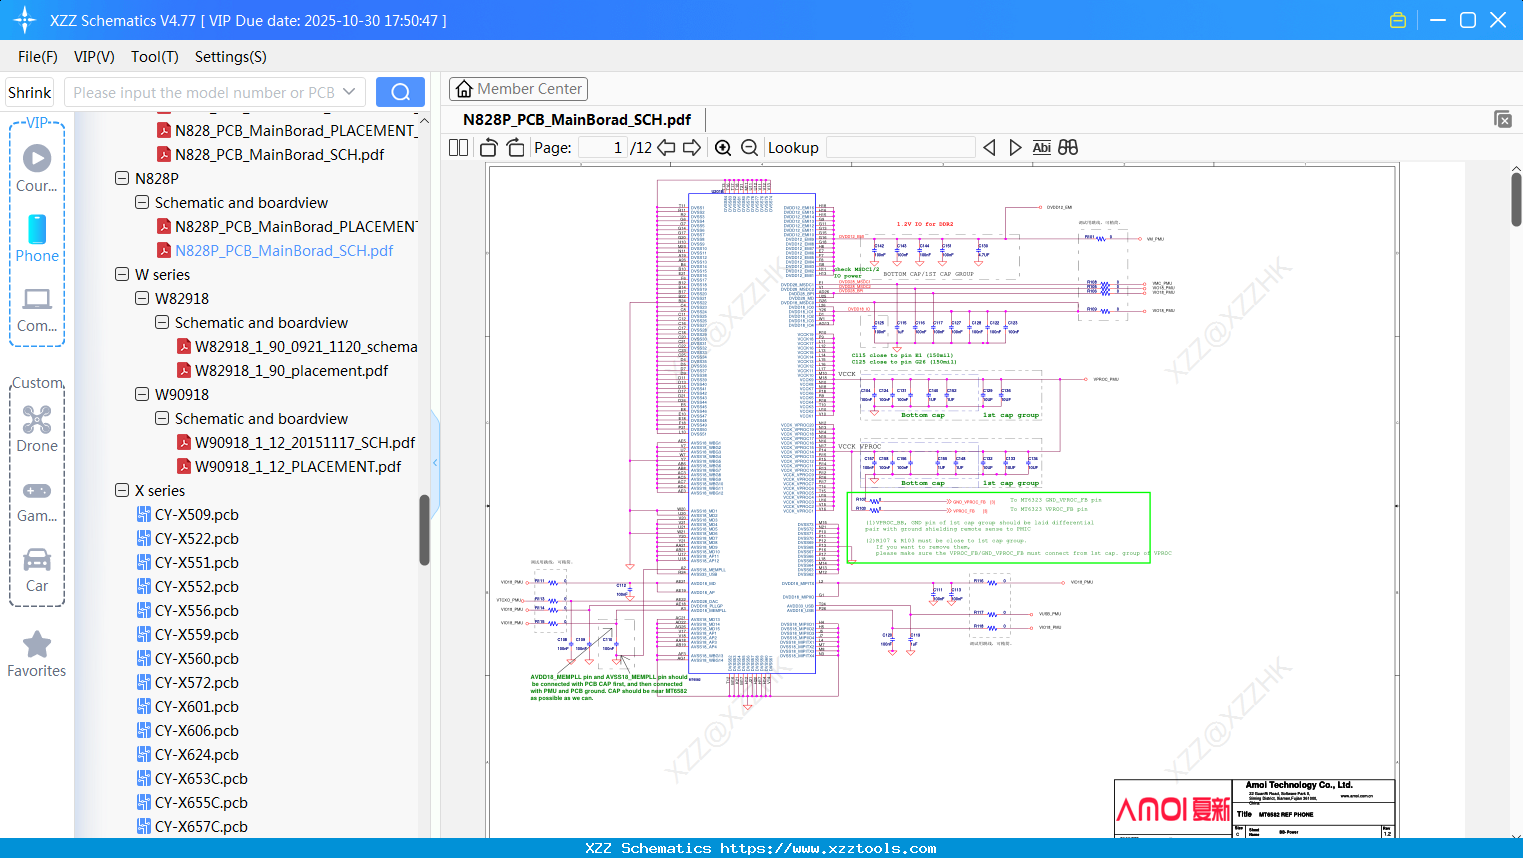Open the model number dropdown arrow
The height and width of the screenshot is (858, 1523).
349,92
